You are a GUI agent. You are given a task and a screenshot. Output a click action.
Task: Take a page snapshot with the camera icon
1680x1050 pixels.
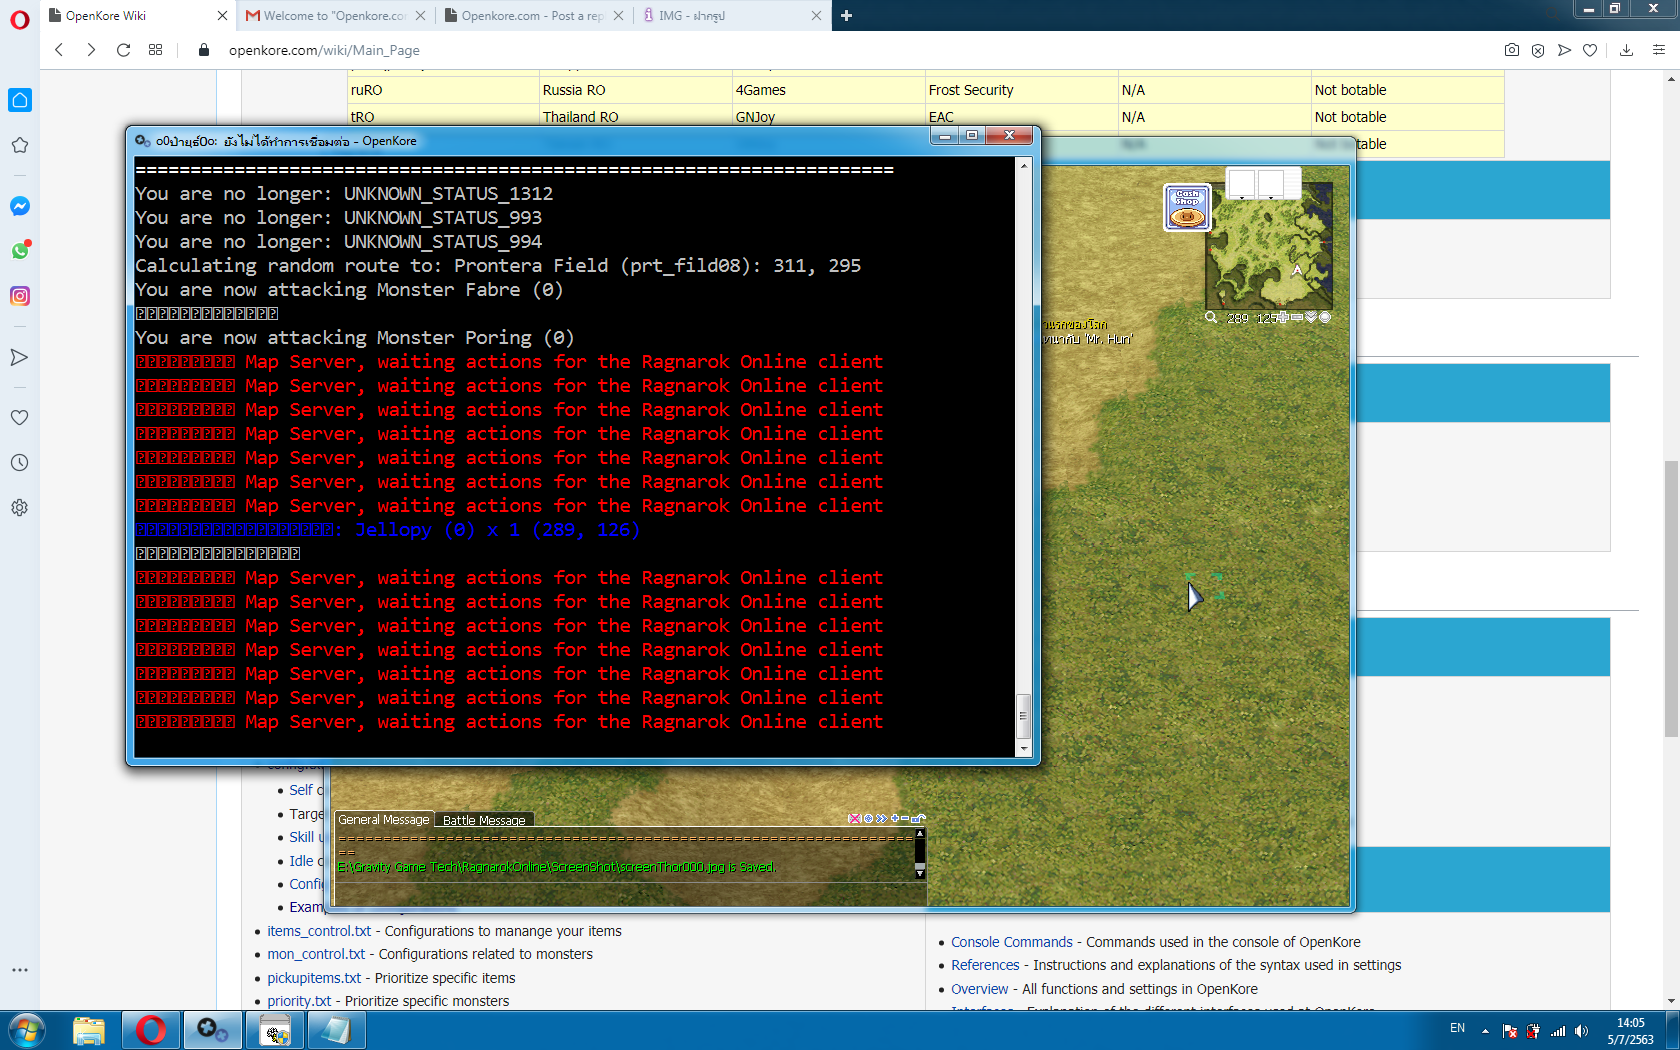click(x=1511, y=49)
